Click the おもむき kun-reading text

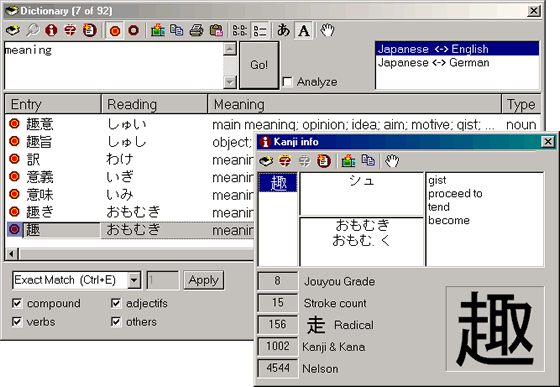point(362,225)
